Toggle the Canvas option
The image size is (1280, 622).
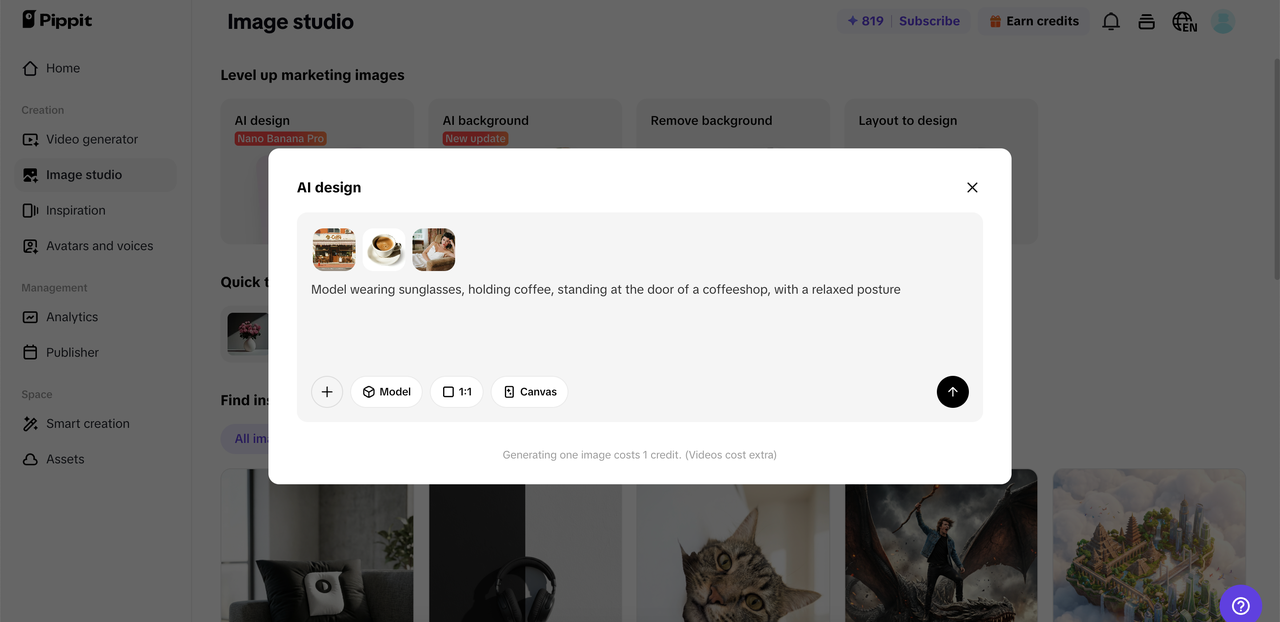[530, 392]
